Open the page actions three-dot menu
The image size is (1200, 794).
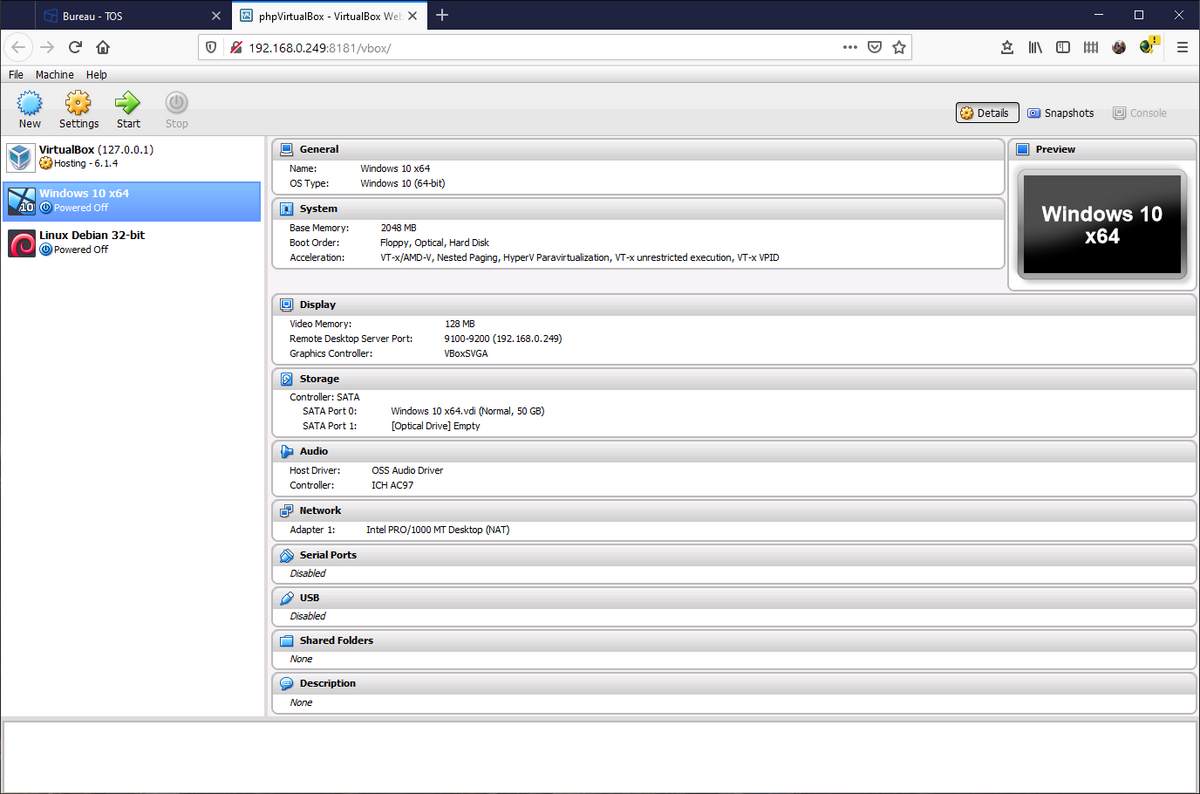click(849, 47)
